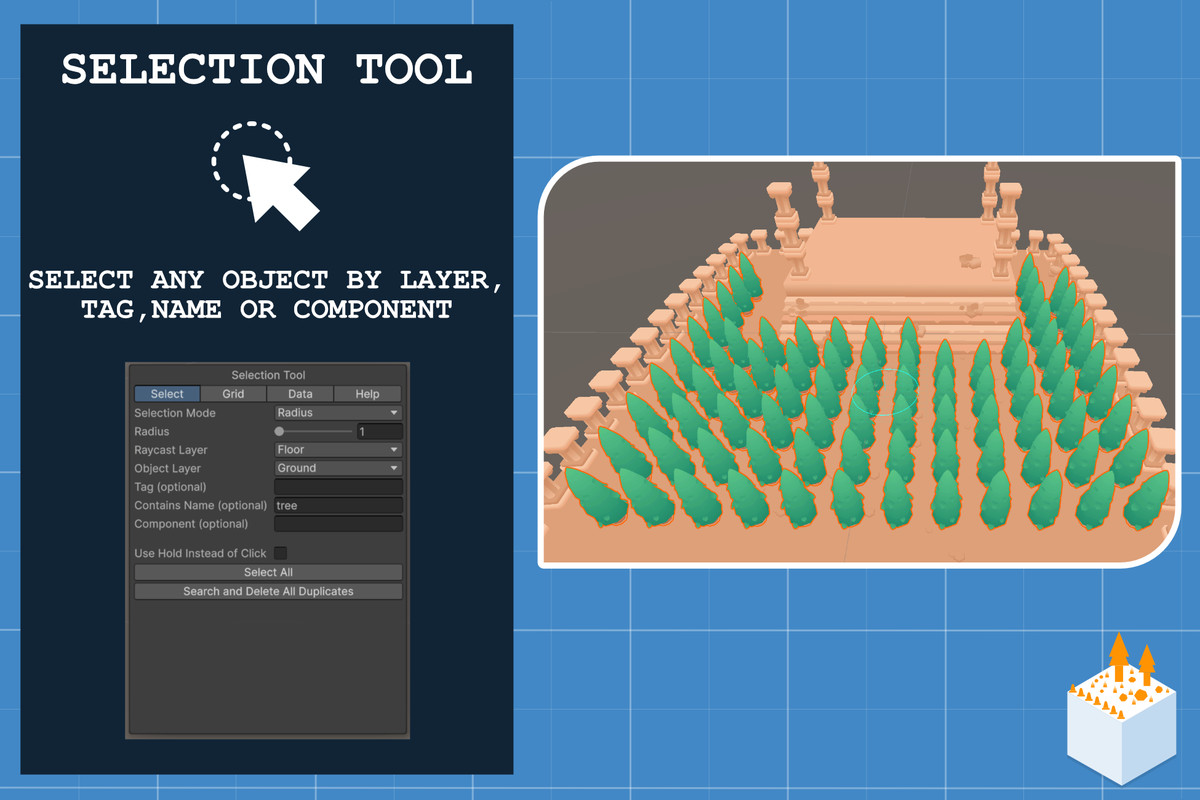Open the Object Layer dropdown showing Ground

tap(337, 468)
